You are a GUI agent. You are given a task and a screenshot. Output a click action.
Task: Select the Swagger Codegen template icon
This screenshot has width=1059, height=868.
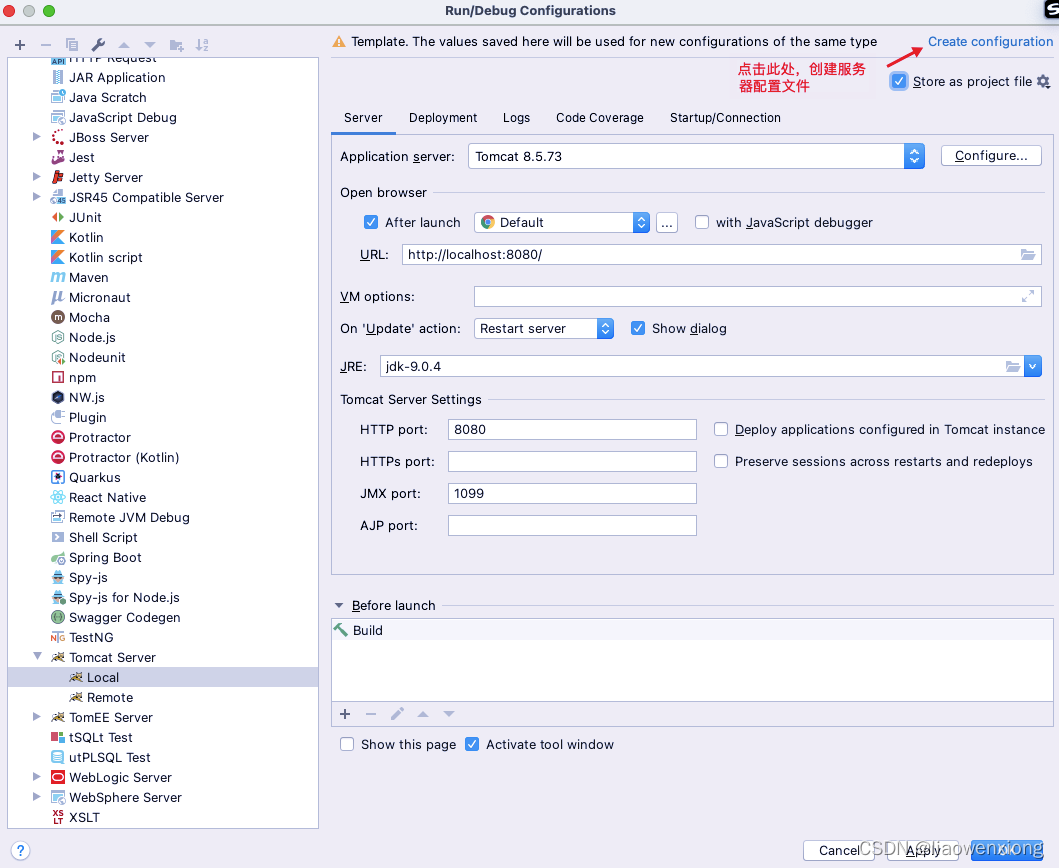click(x=58, y=617)
